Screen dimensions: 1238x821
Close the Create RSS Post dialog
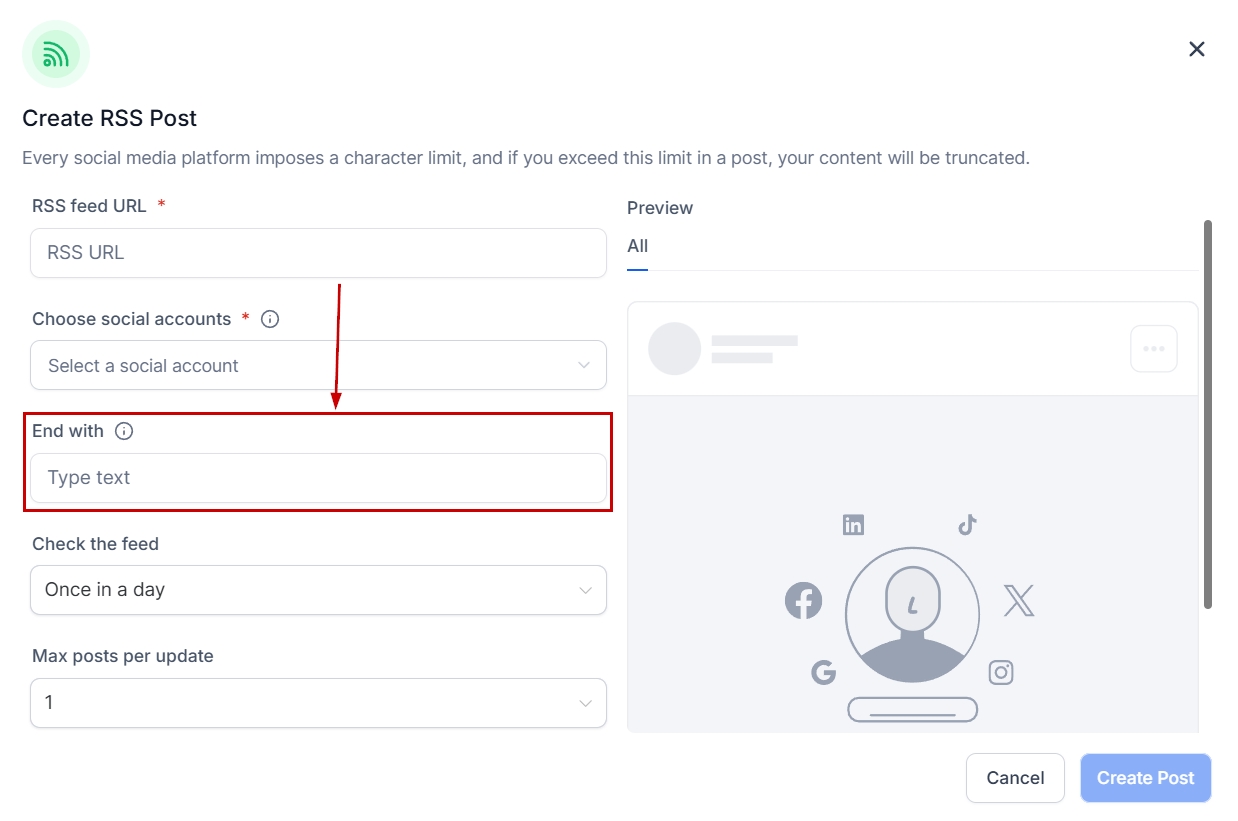tap(1196, 49)
